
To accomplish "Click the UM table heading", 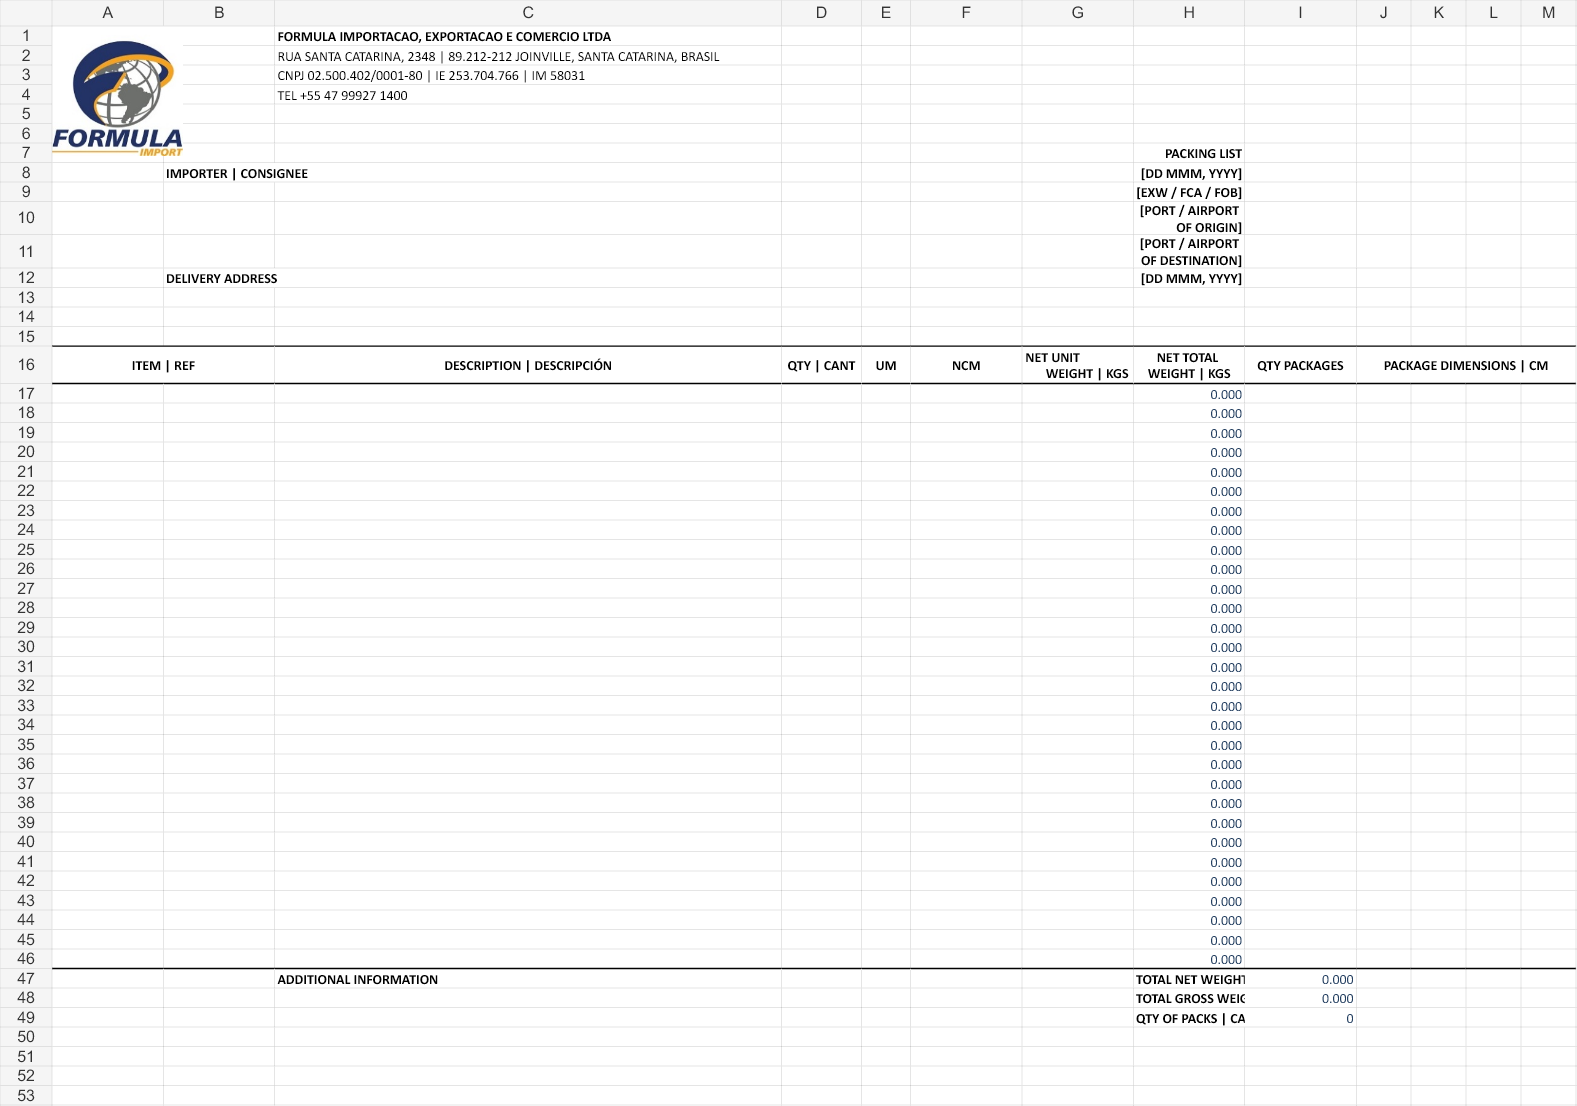I will 886,366.
